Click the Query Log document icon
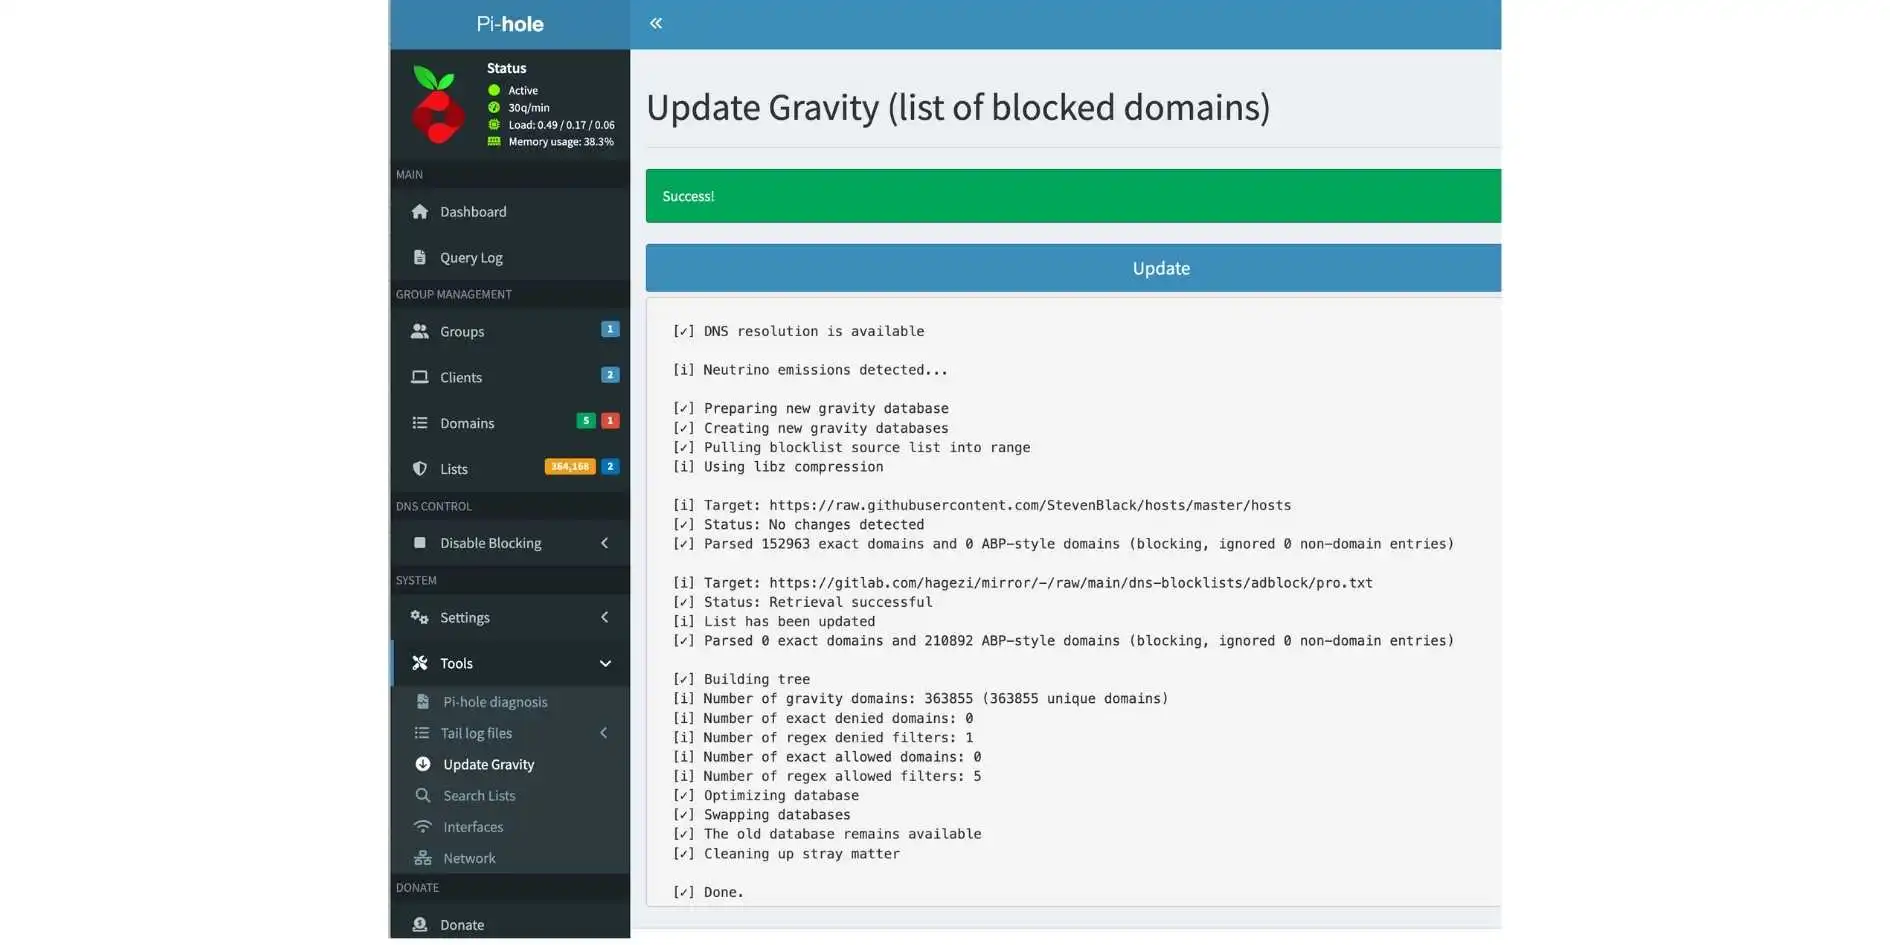1890x945 pixels. pos(420,258)
